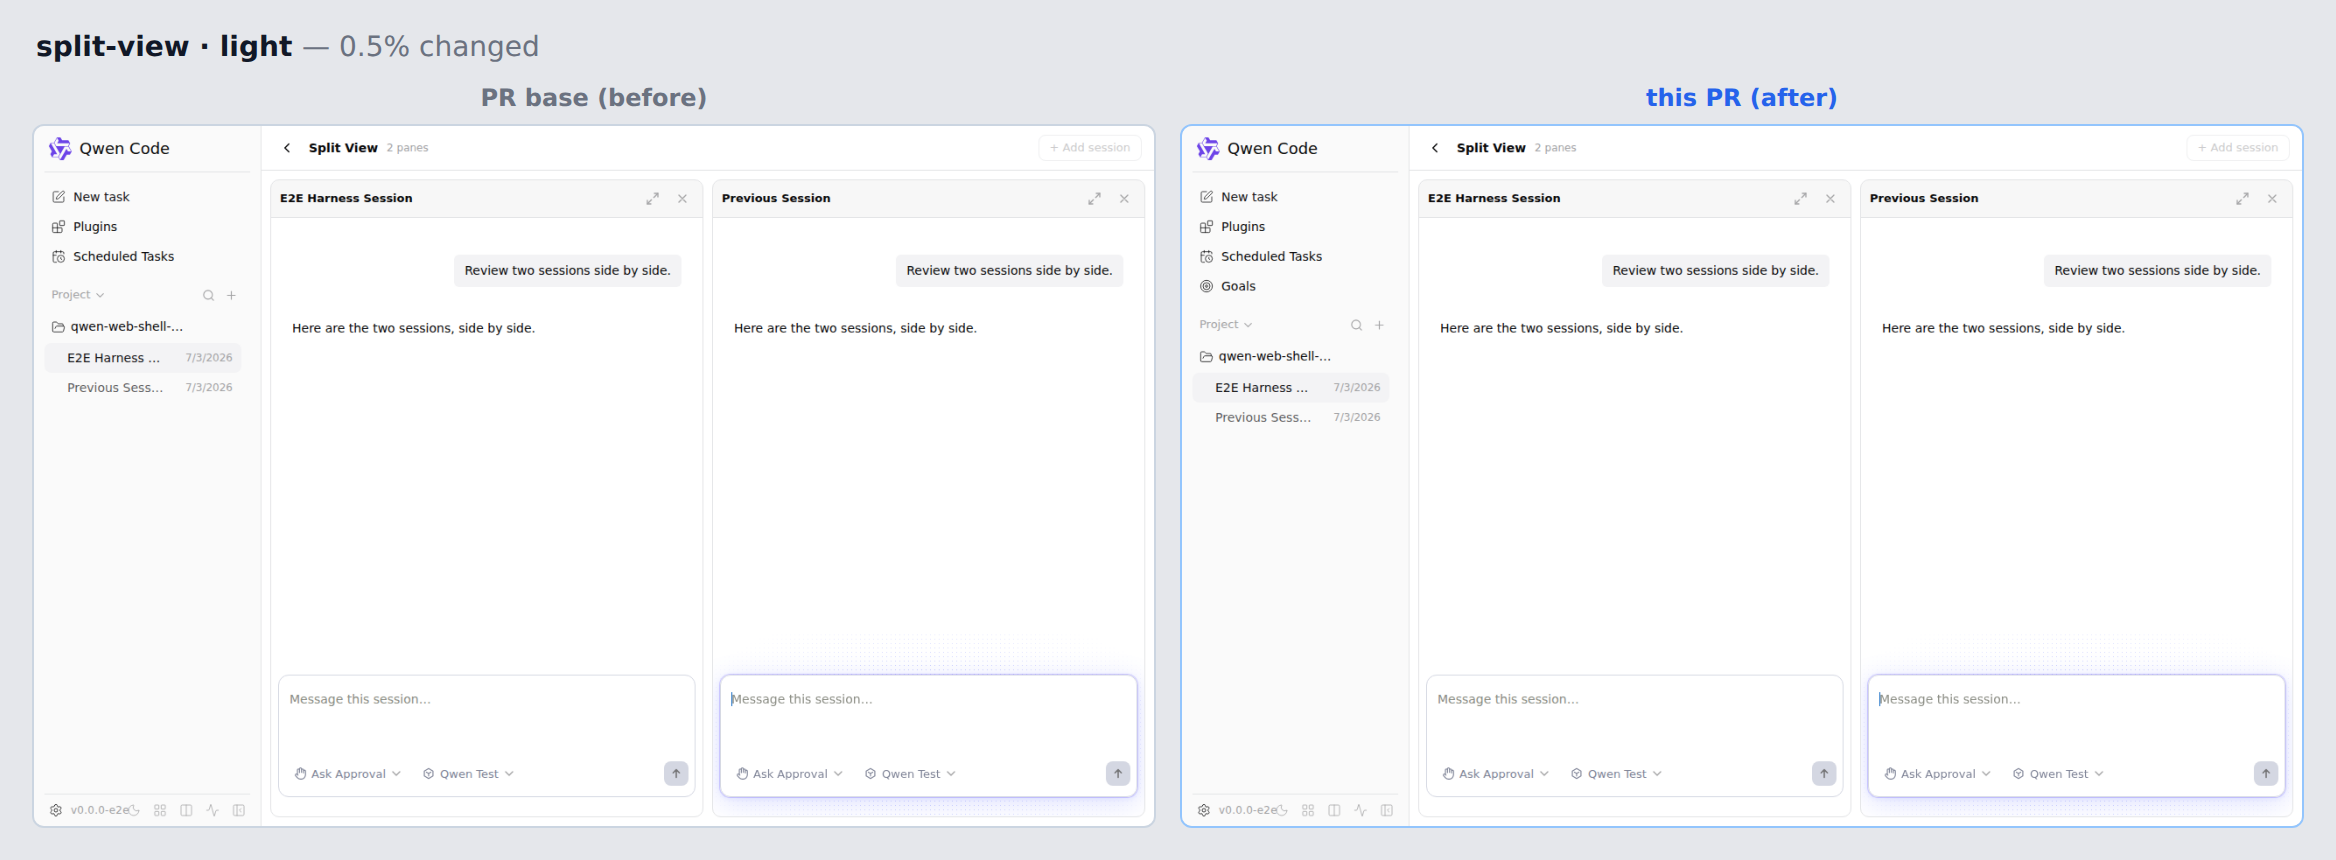
Task: Open Plugins in before window sidebar
Action: pyautogui.click(x=146, y=227)
